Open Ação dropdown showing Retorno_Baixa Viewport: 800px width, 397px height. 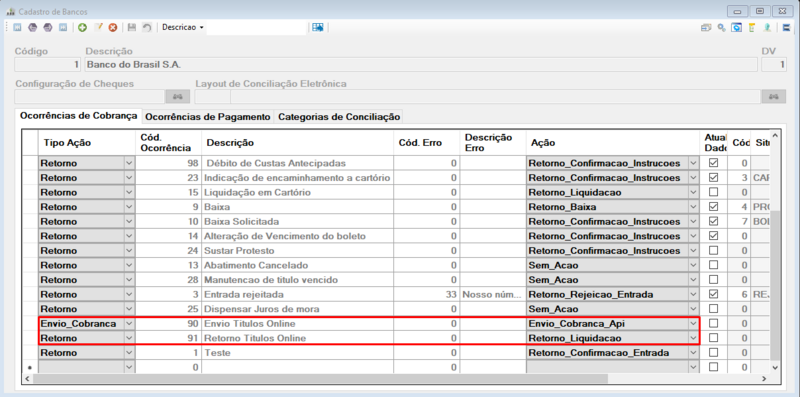pos(693,207)
